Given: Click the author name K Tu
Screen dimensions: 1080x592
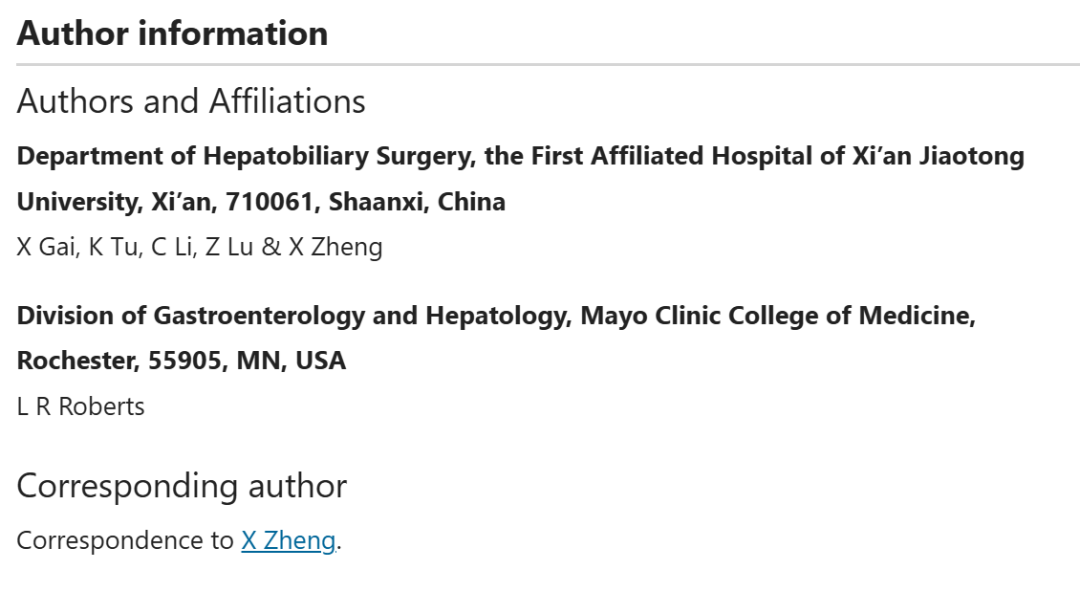Looking at the screenshot, I should coord(113,247).
